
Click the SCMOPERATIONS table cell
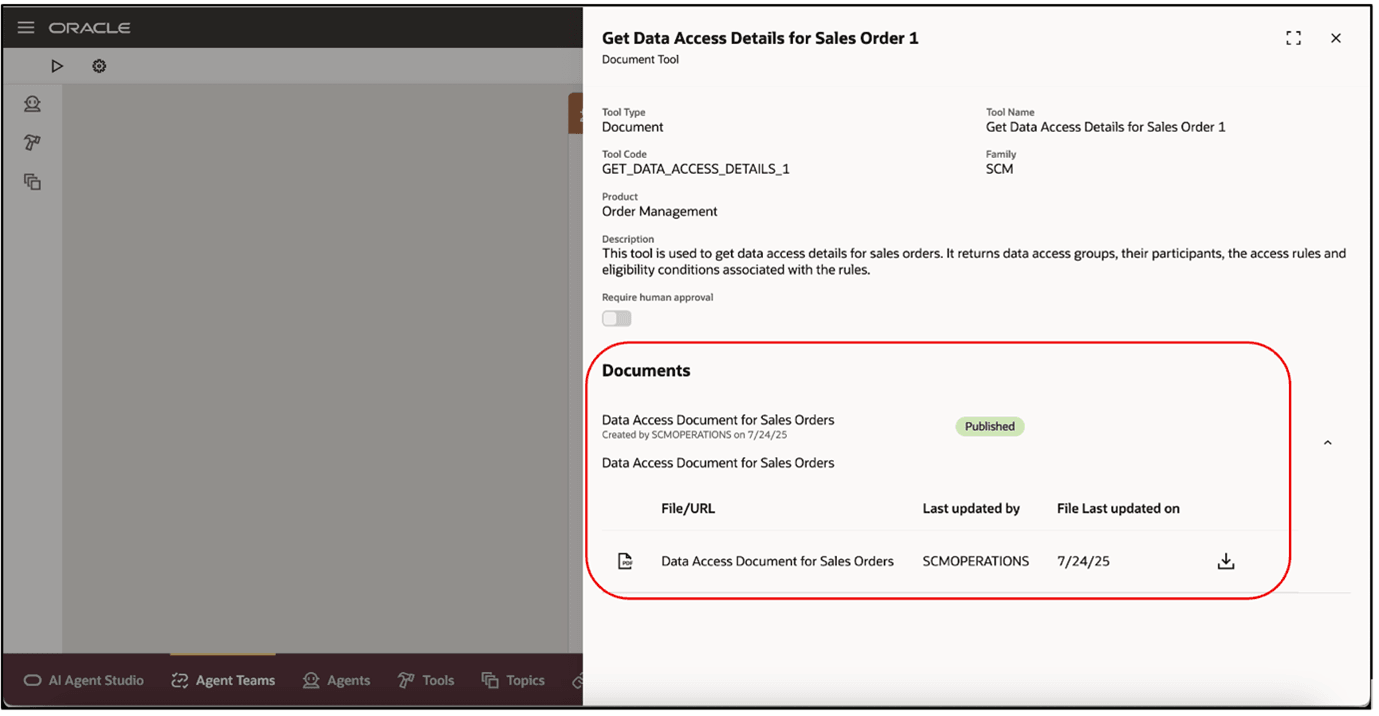tap(975, 561)
